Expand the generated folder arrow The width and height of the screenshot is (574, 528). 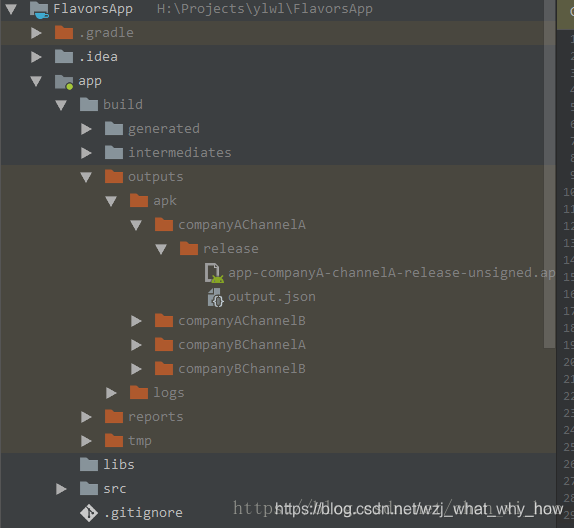pos(86,129)
